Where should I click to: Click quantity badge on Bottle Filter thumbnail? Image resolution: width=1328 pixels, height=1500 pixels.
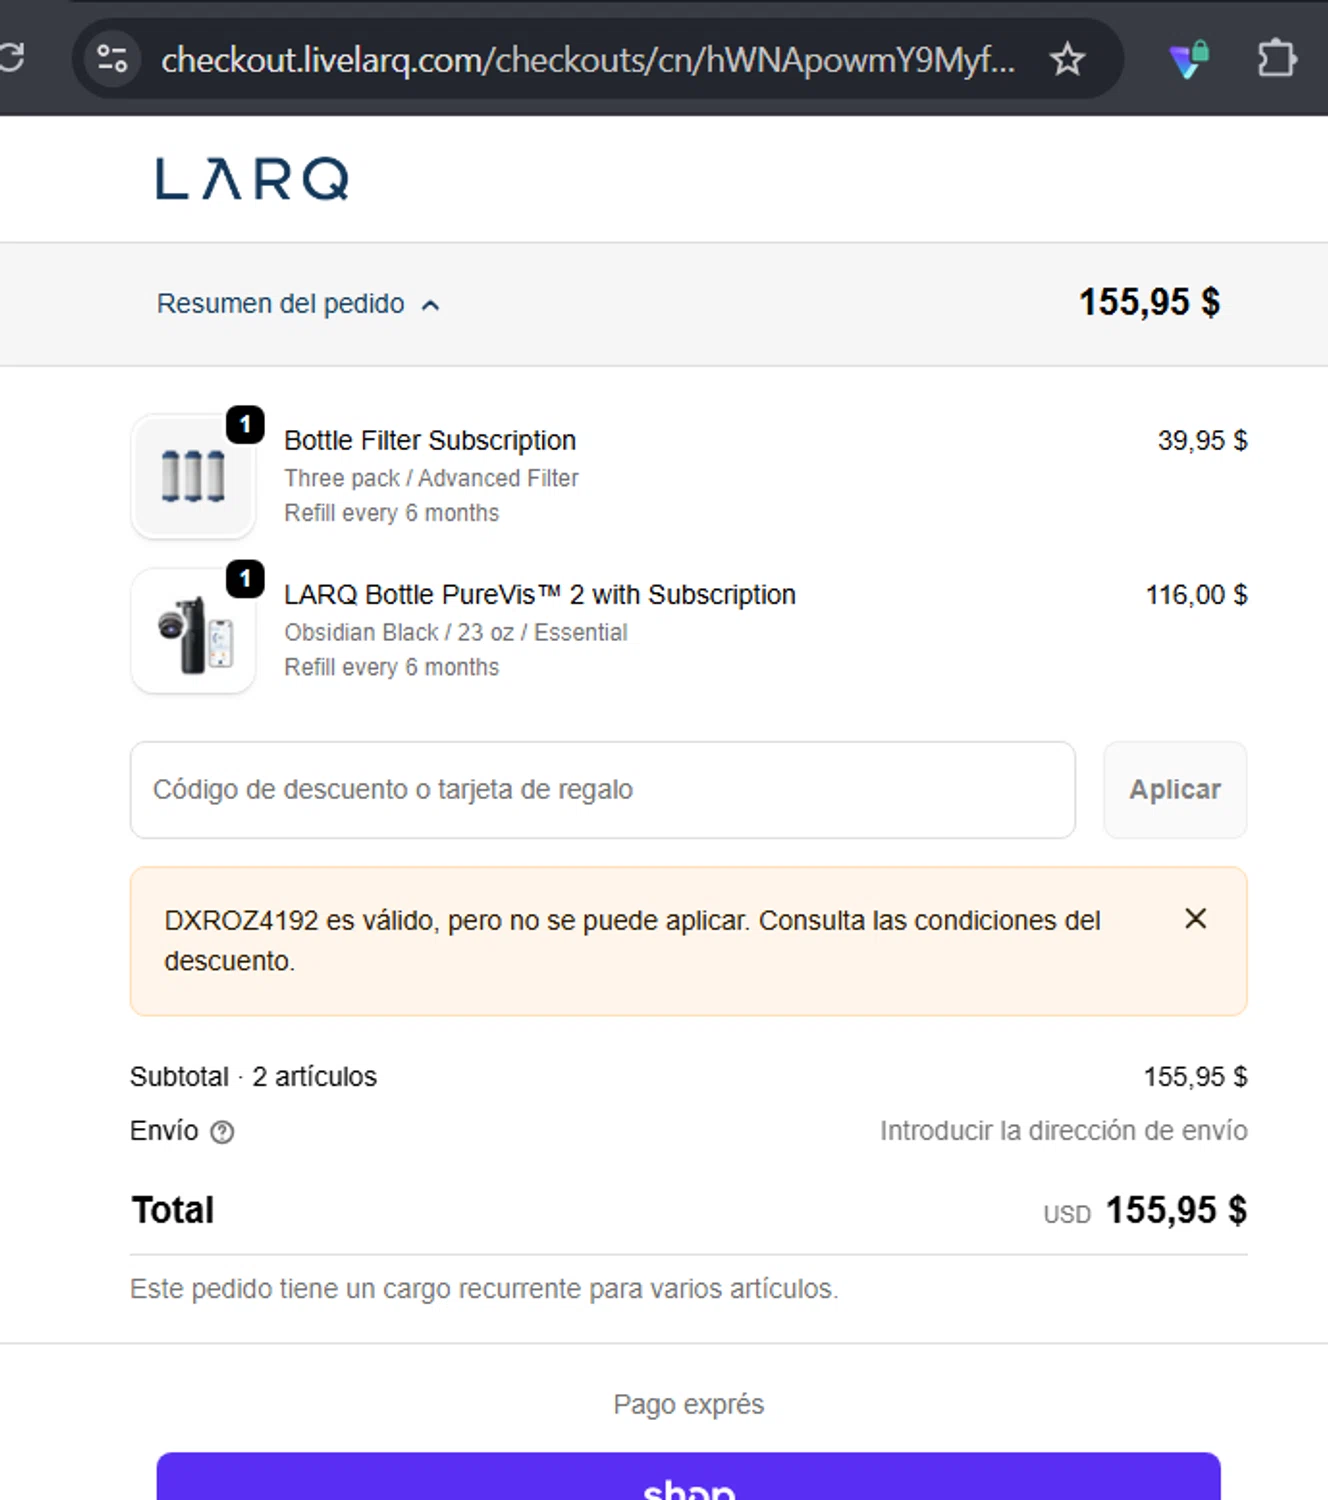(x=245, y=425)
